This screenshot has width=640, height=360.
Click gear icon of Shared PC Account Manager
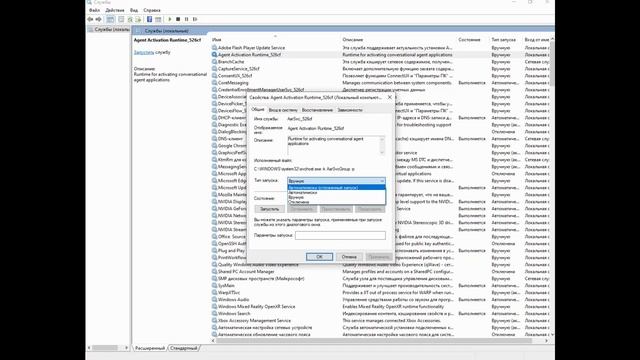(x=214, y=271)
